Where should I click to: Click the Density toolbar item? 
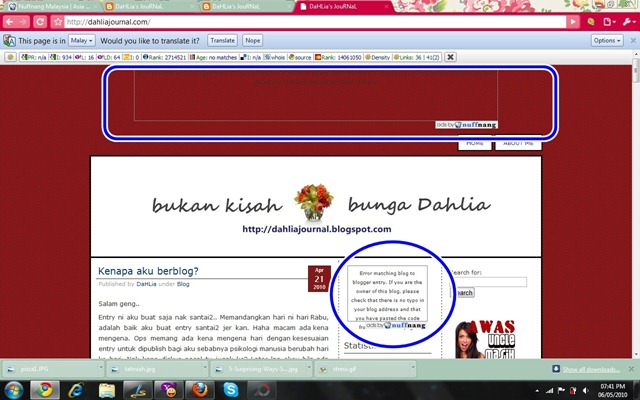tap(378, 57)
